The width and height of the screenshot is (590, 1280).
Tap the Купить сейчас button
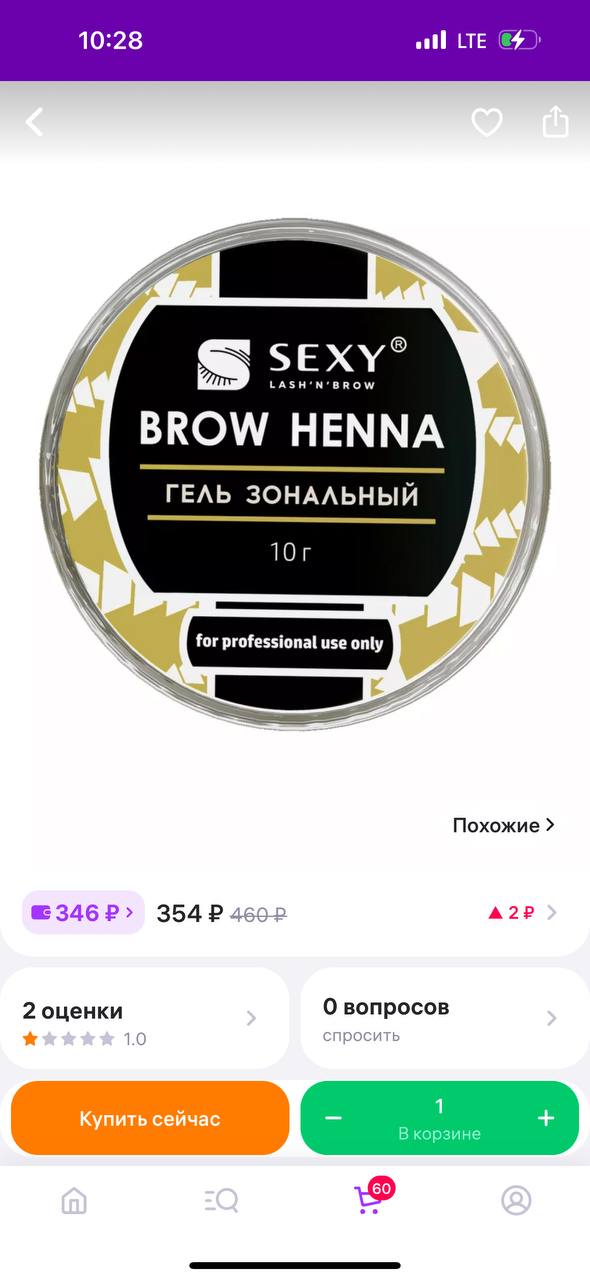click(x=150, y=1118)
